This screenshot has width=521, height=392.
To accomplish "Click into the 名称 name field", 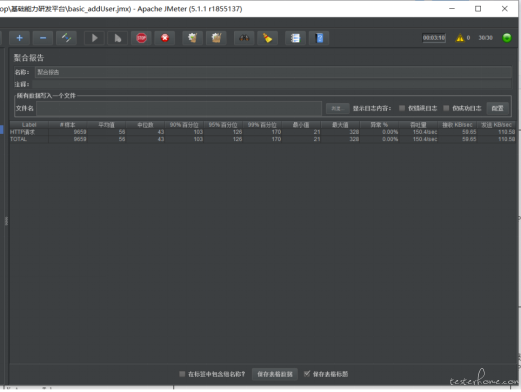I will point(273,72).
